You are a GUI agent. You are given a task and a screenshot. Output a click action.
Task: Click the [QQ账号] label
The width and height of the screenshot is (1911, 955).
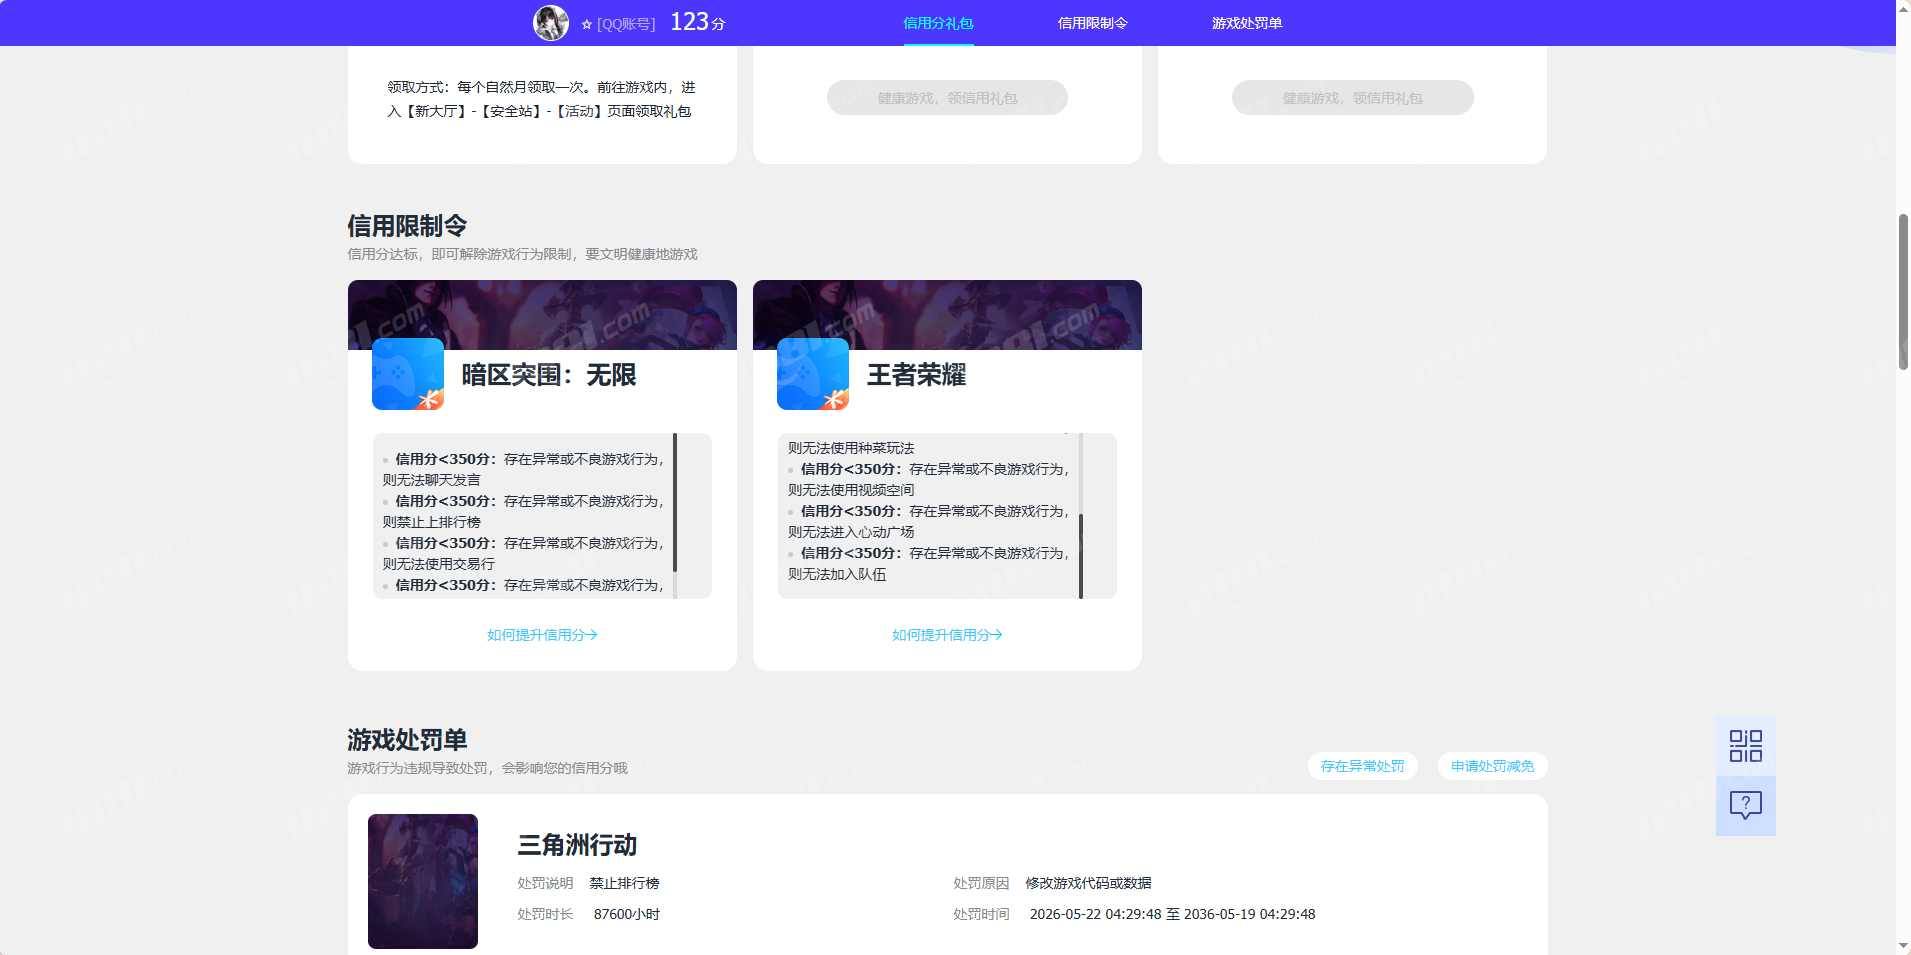point(626,24)
